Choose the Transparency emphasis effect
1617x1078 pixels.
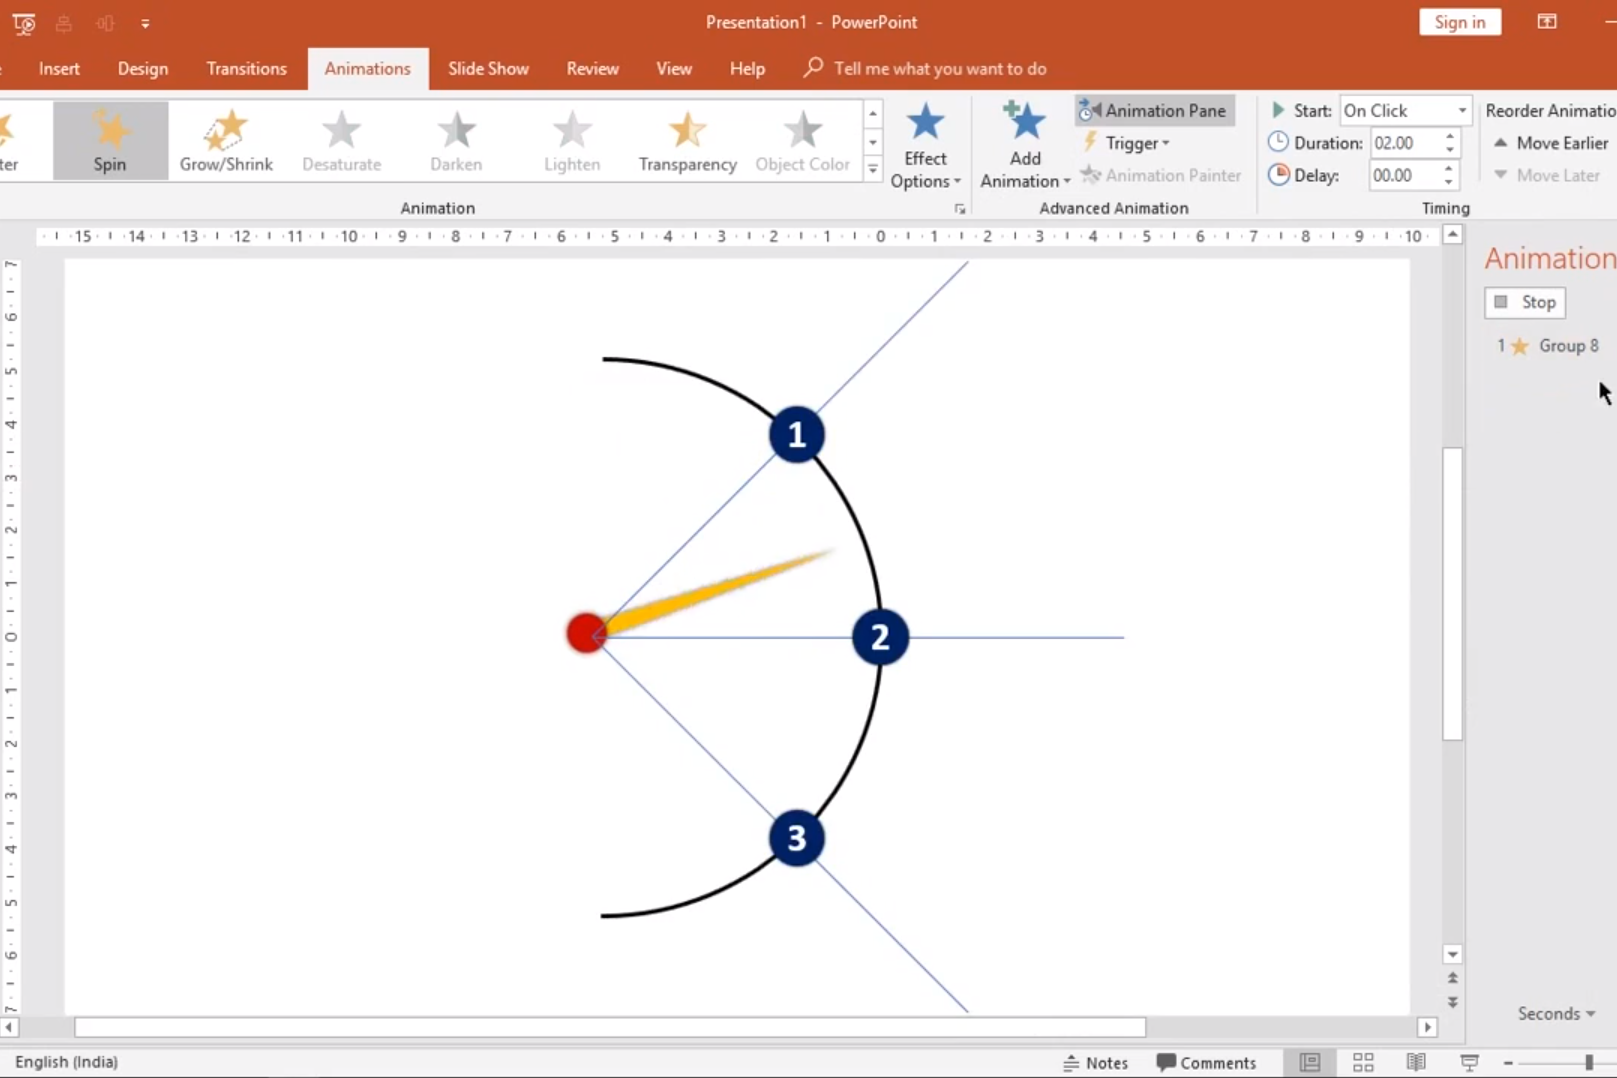coord(687,141)
